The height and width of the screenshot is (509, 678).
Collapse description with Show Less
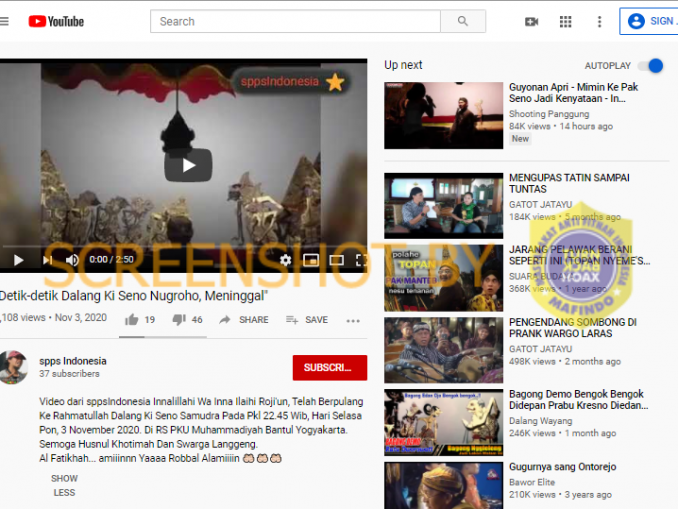click(64, 486)
